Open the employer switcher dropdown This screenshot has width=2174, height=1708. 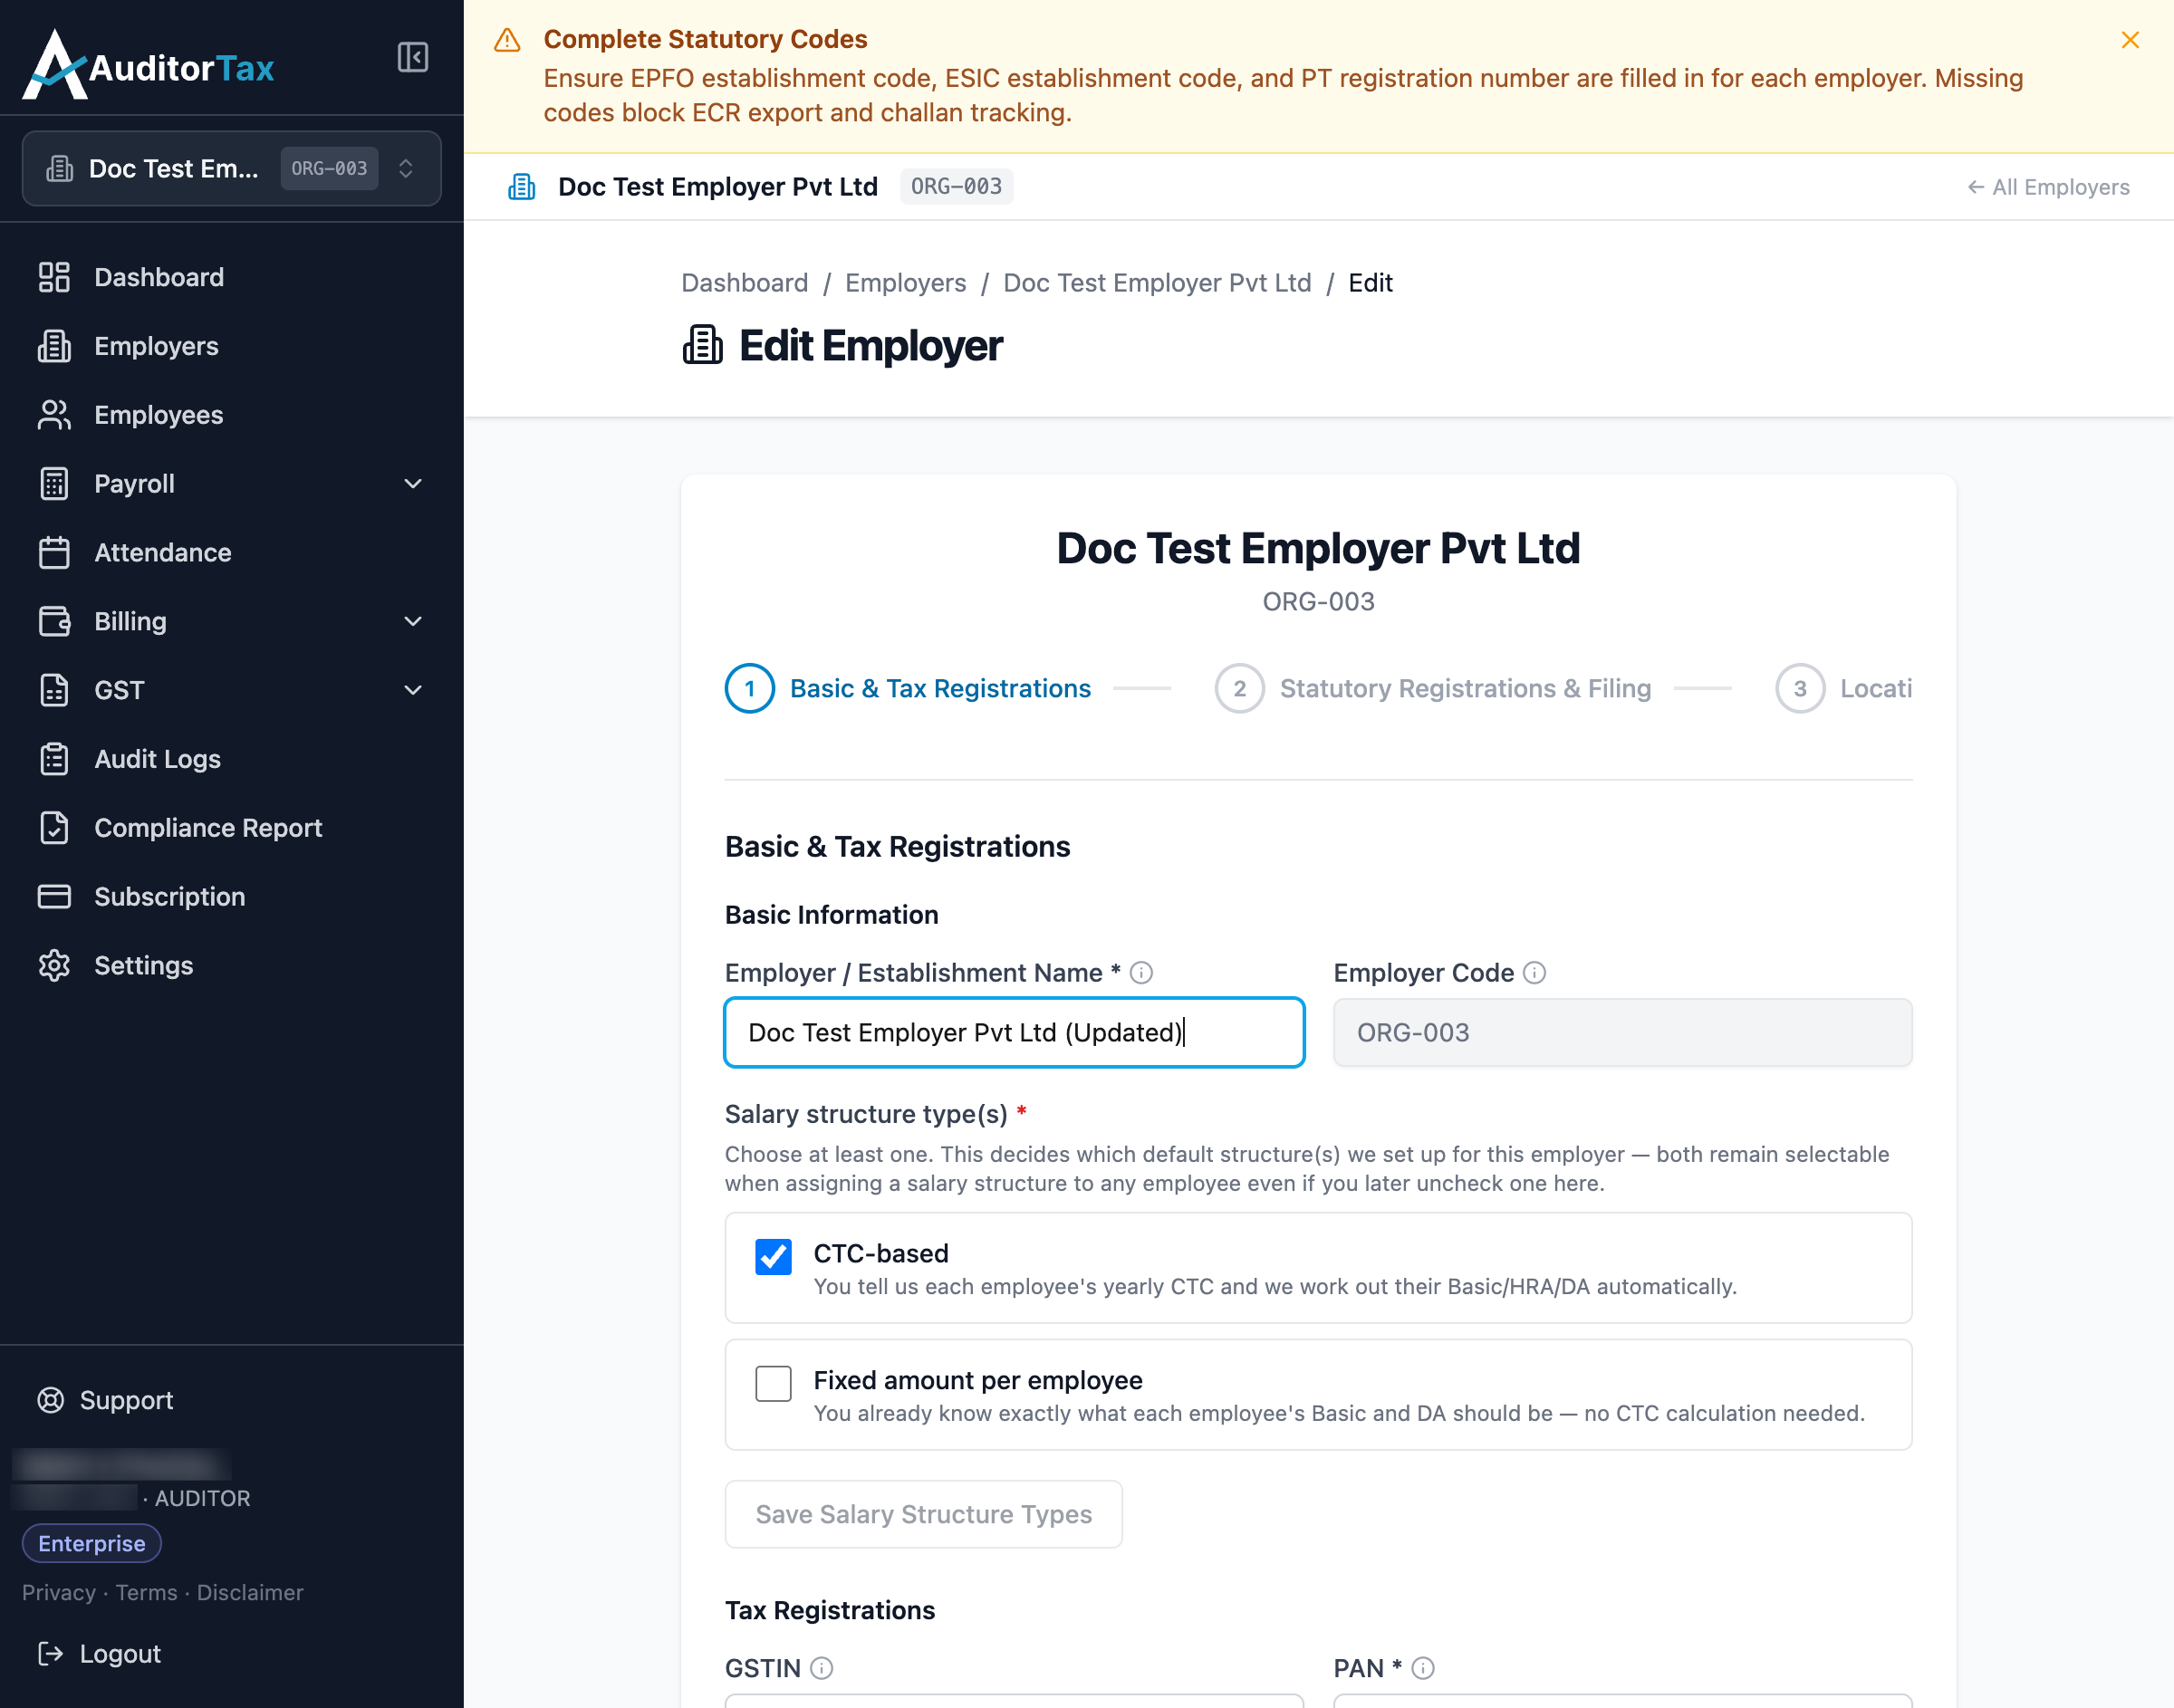pyautogui.click(x=231, y=169)
